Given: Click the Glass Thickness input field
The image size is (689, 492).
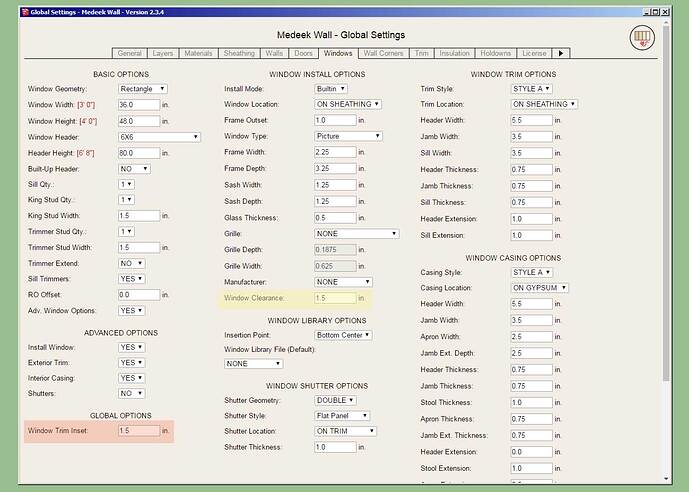Looking at the screenshot, I should click(335, 218).
